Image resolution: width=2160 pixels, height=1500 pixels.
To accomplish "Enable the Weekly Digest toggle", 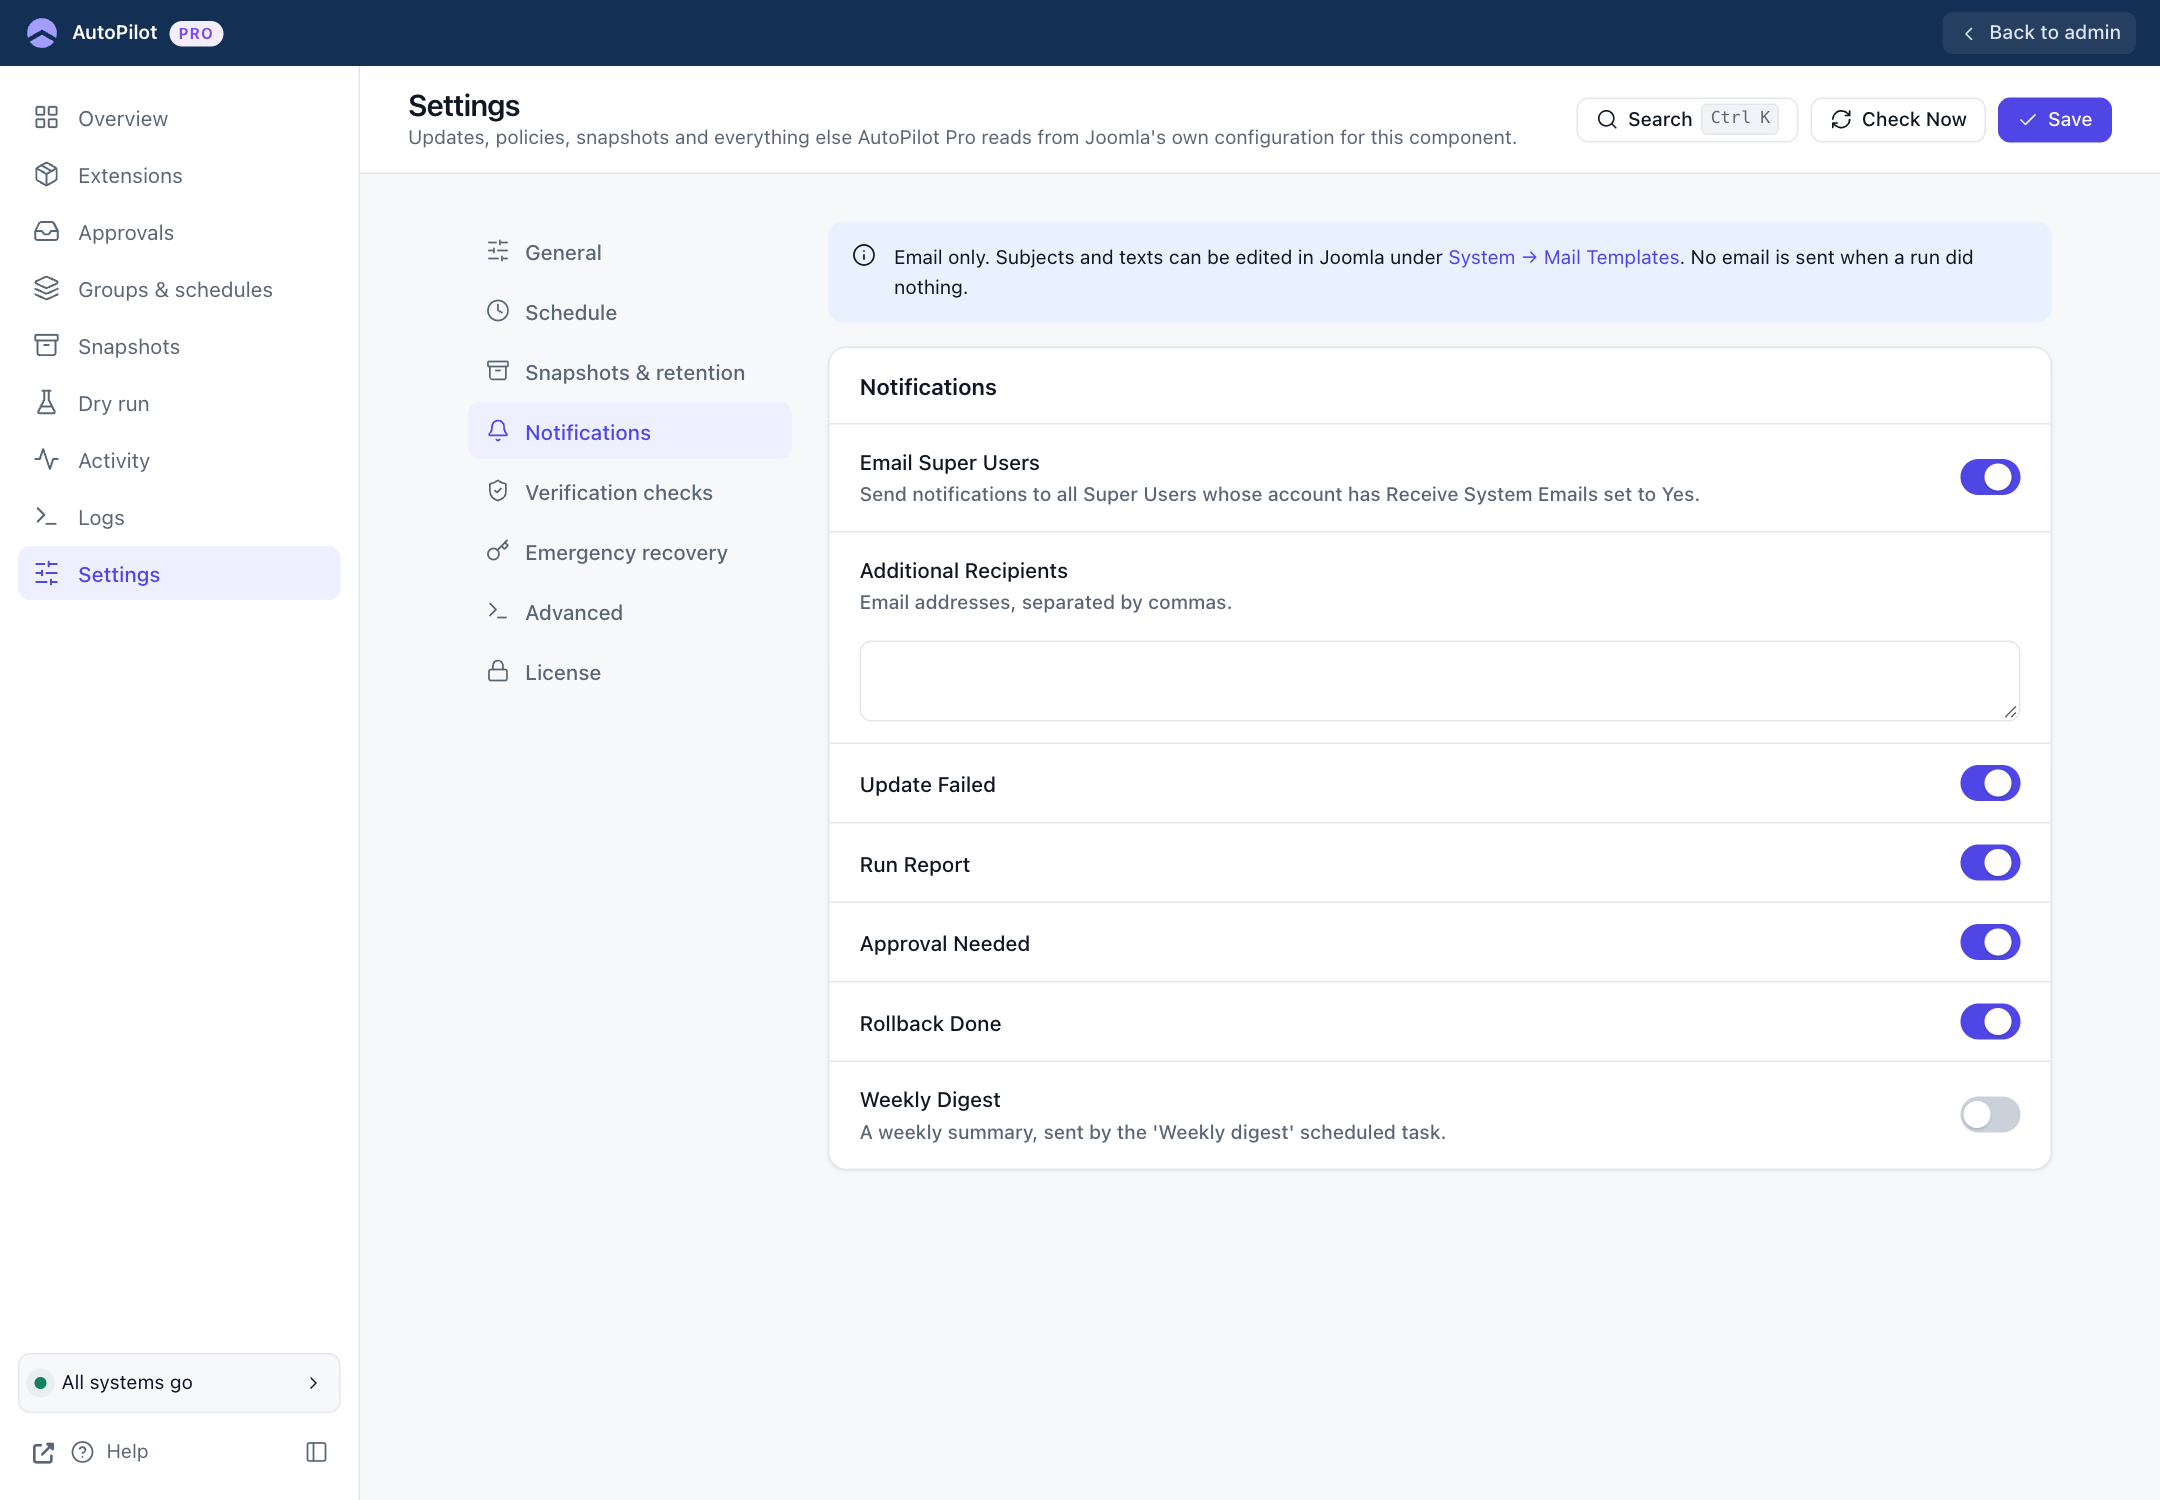I will 1990,1115.
